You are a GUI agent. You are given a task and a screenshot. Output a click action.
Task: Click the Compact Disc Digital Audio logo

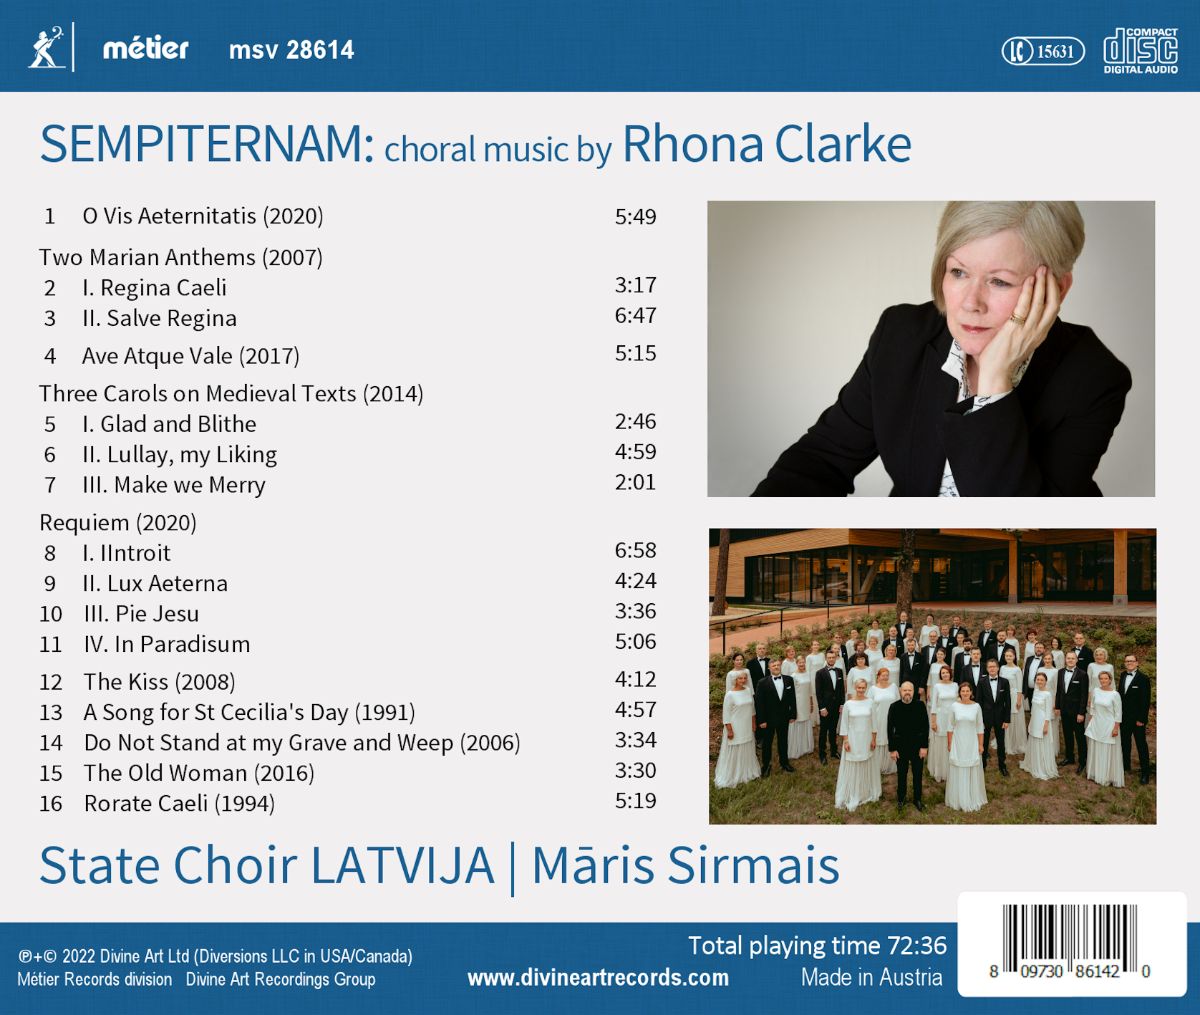pos(1140,50)
